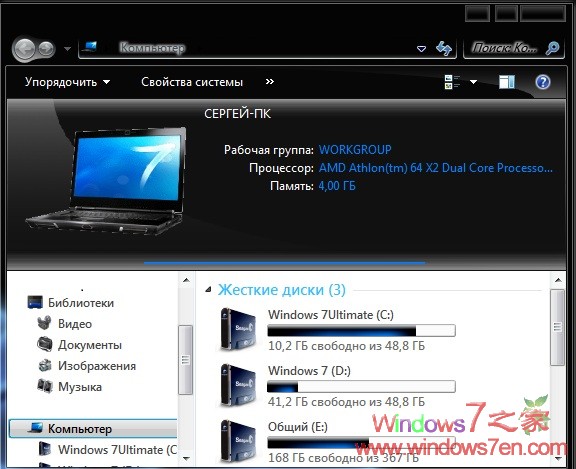The image size is (576, 469).
Task: Select the Общий (E:) drive icon
Action: coord(238,441)
